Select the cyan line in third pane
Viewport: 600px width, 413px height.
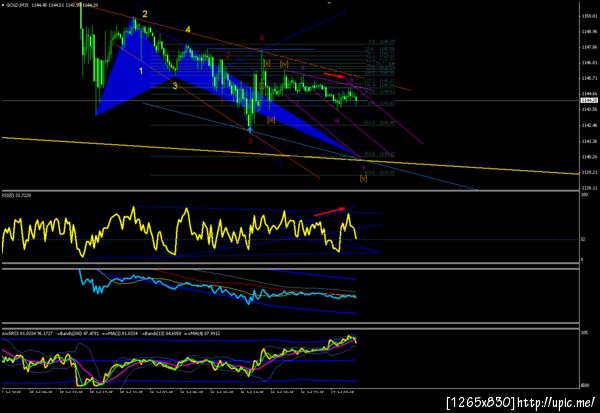(218, 288)
